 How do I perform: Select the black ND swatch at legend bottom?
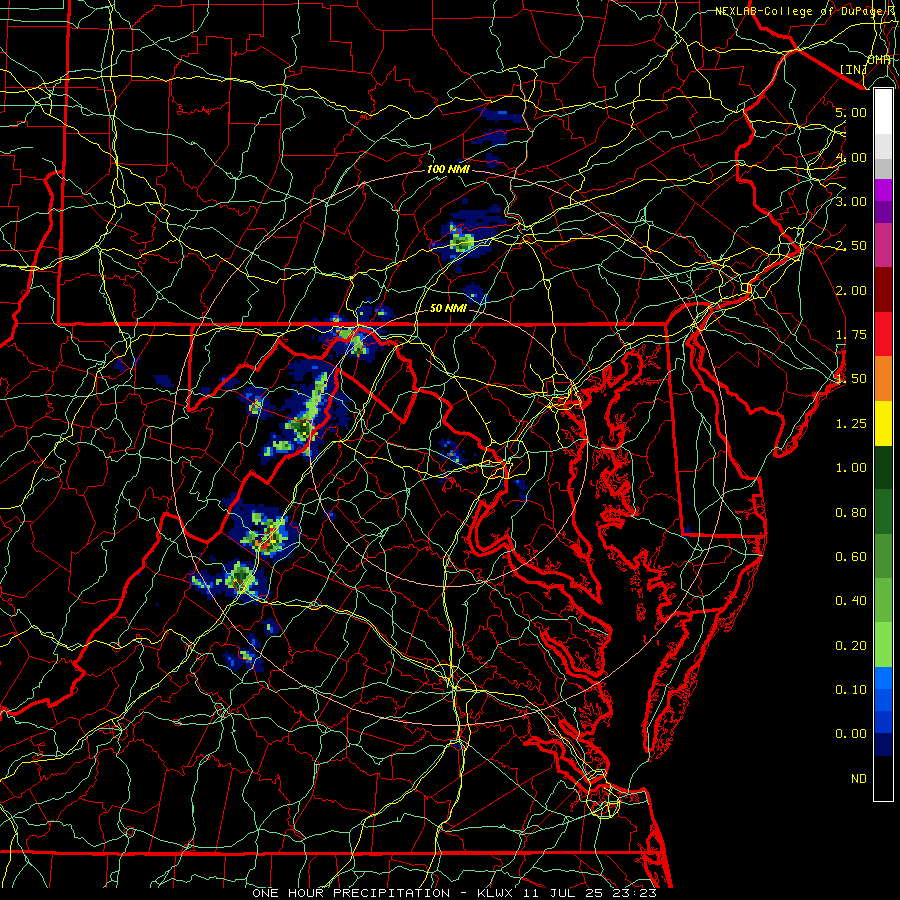883,778
